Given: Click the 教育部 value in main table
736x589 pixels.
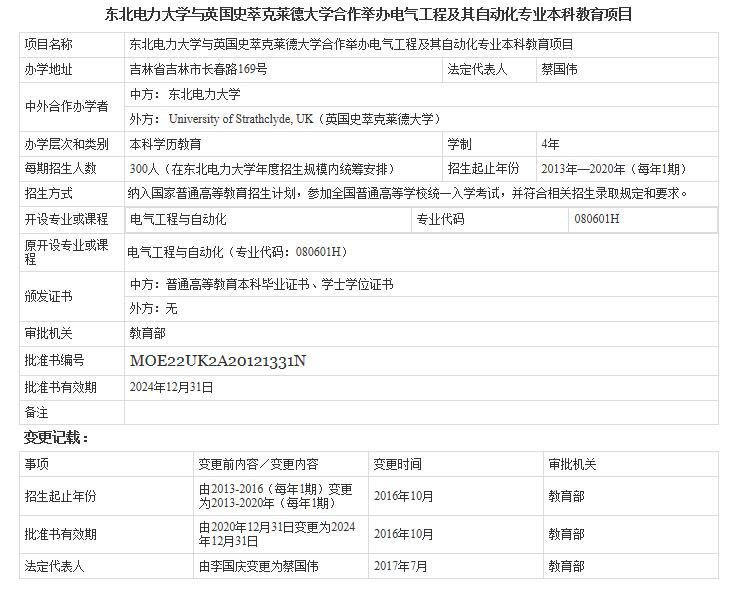Looking at the screenshot, I should (x=147, y=334).
